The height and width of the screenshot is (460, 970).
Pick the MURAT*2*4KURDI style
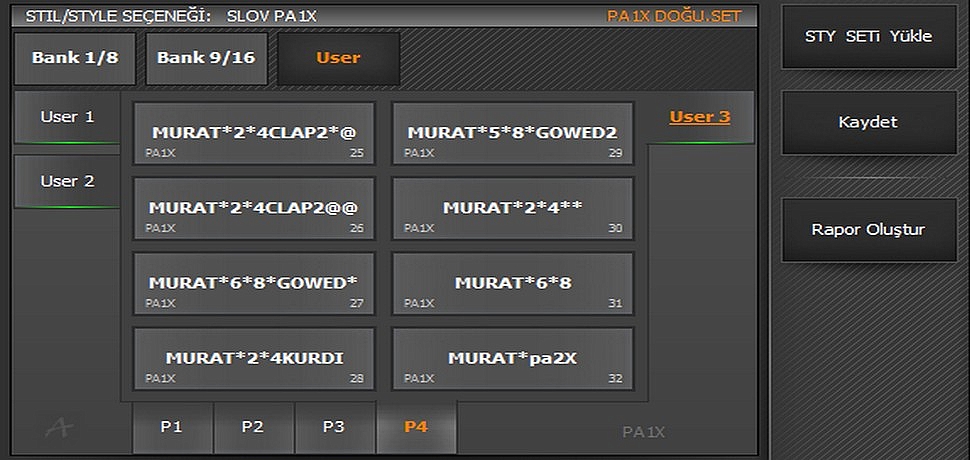254,359
